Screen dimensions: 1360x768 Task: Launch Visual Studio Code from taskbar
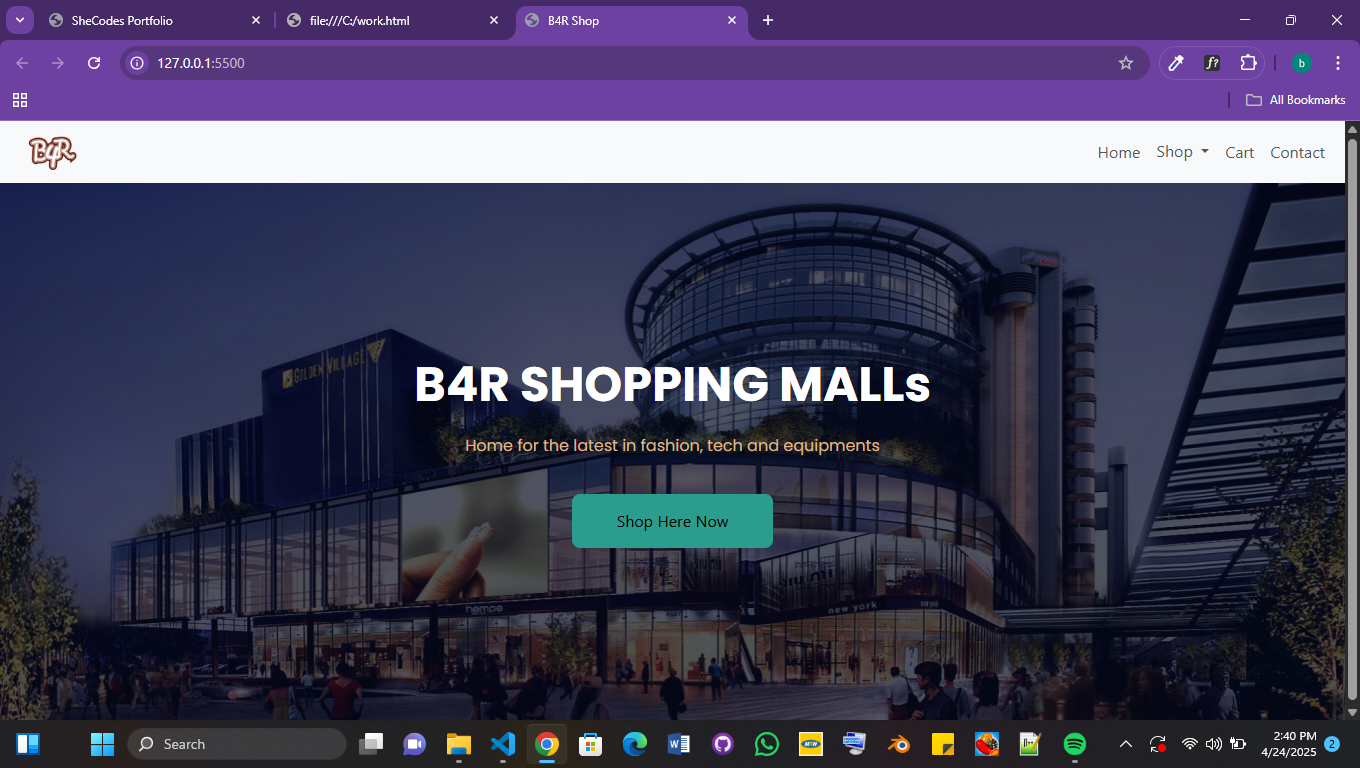(x=503, y=744)
